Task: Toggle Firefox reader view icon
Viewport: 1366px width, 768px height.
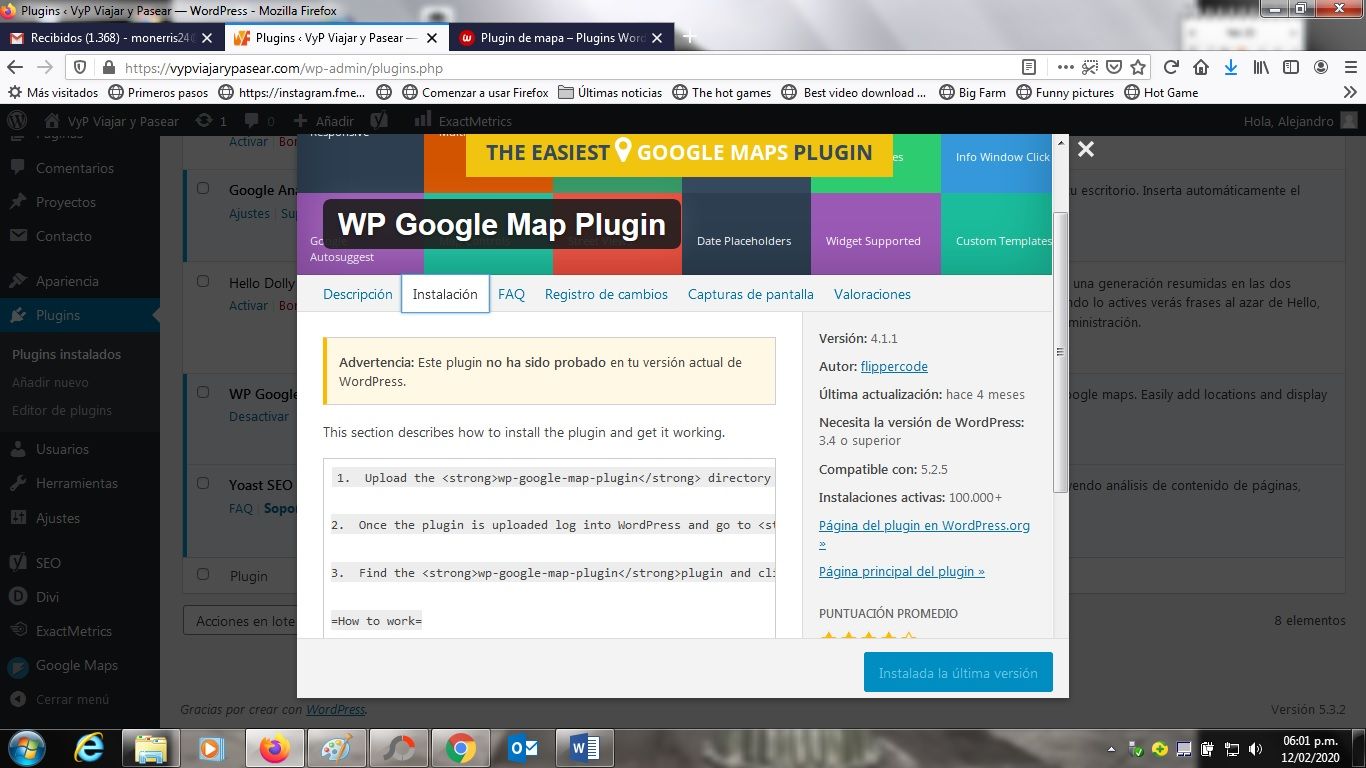Action: 1028,67
